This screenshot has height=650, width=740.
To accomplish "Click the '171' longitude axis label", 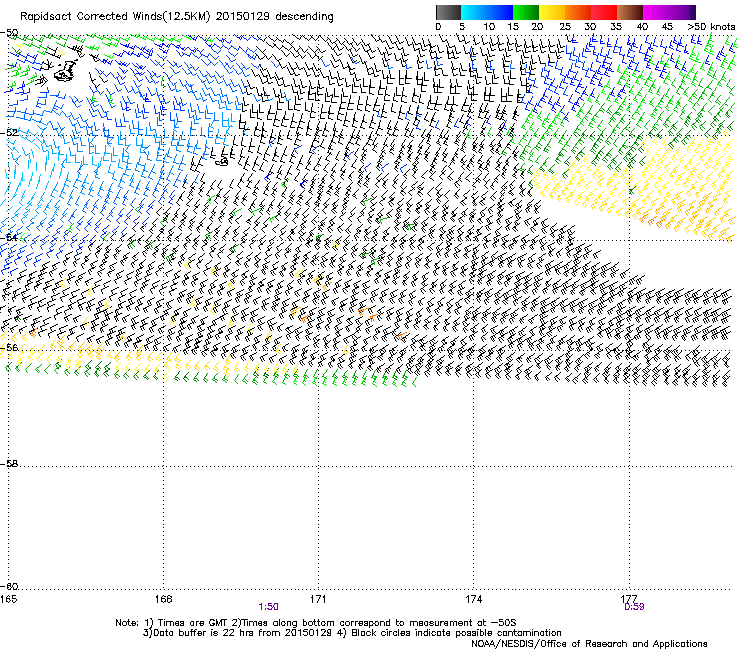I will pyautogui.click(x=318, y=599).
